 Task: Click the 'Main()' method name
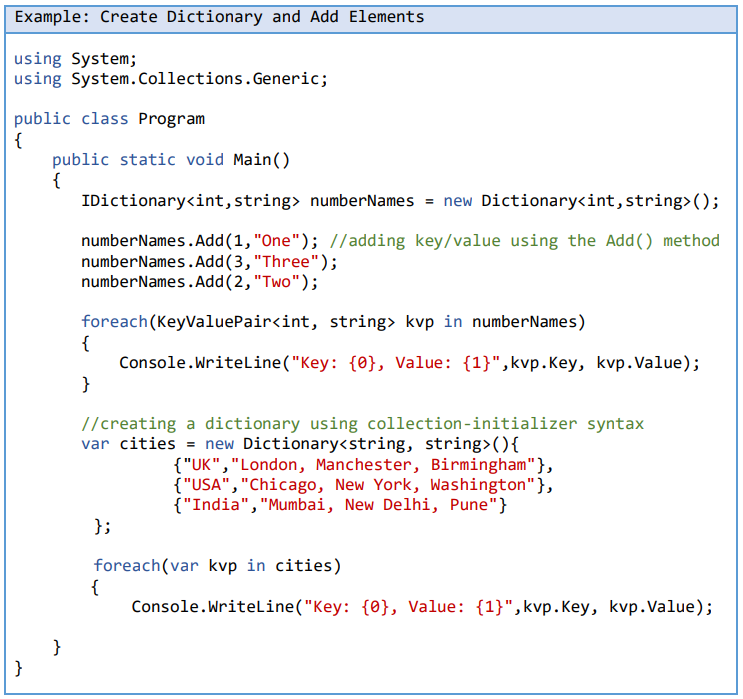tap(261, 160)
